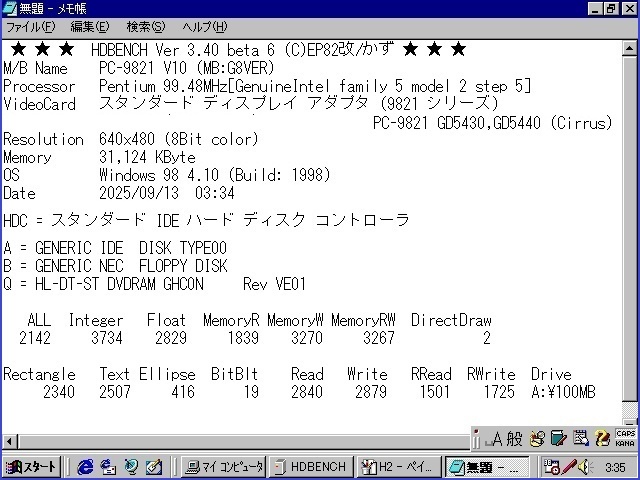This screenshot has height=480, width=640.
Task: Open the IME Pad icon on the language bar
Action: pos(537,439)
